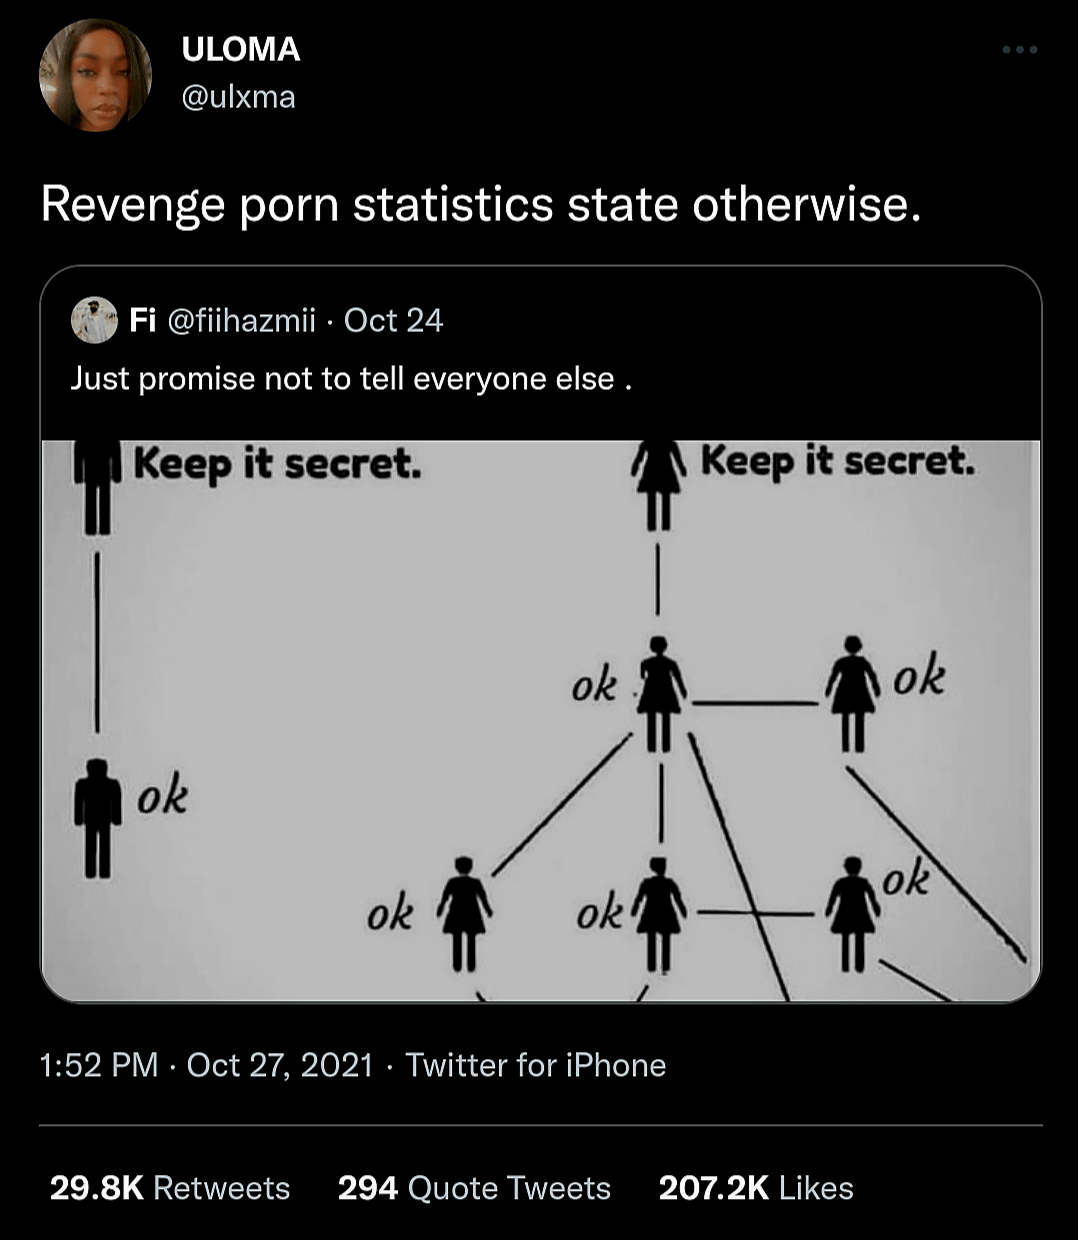
Task: Click the left 'Keep it secret.' caption in image
Action: click(x=277, y=464)
